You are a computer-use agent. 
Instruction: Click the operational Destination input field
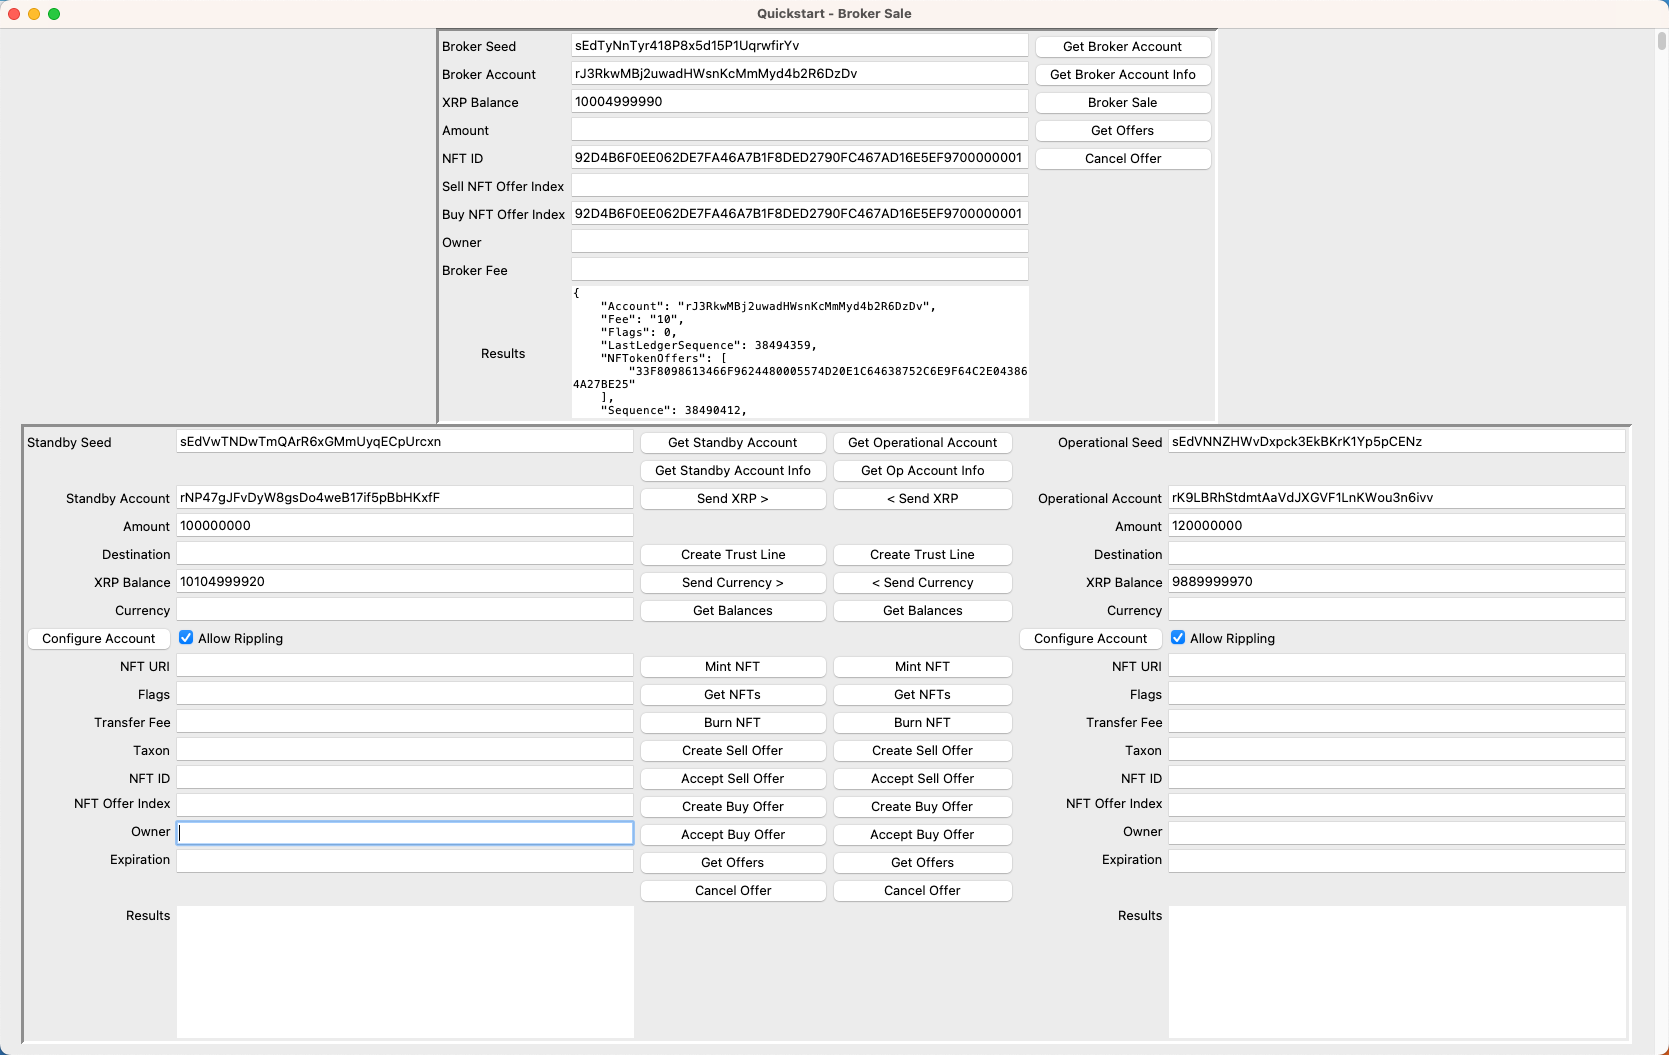[1396, 554]
